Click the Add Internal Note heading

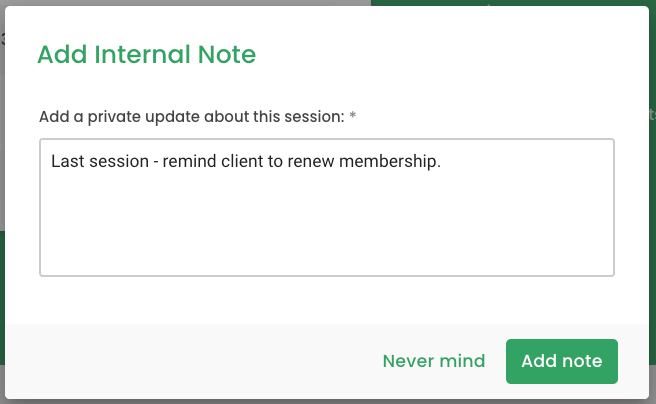point(146,54)
